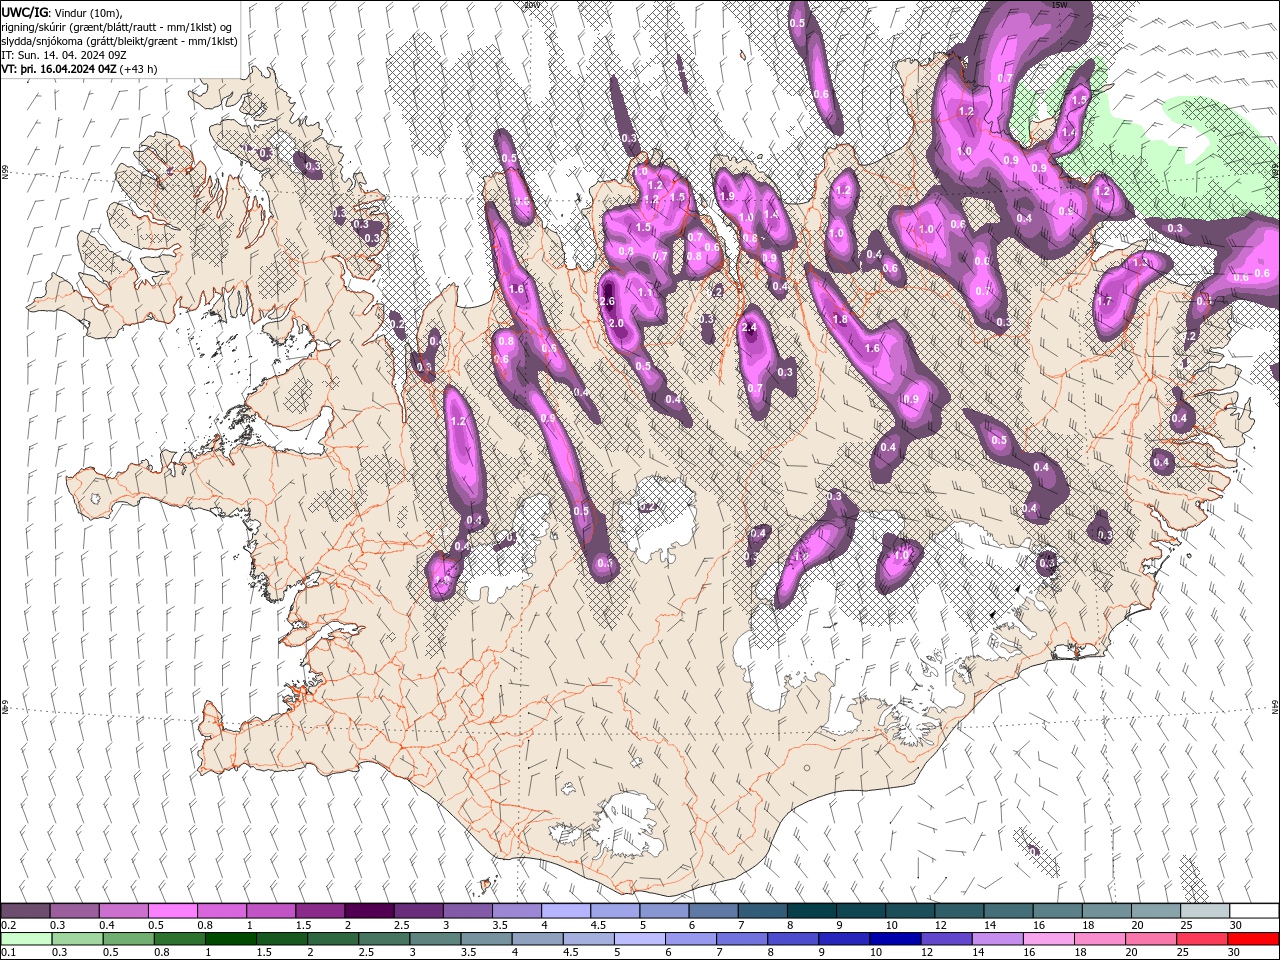The image size is (1280, 960).
Task: Click the deep blue swatch at 10 in lower legend
Action: click(894, 939)
